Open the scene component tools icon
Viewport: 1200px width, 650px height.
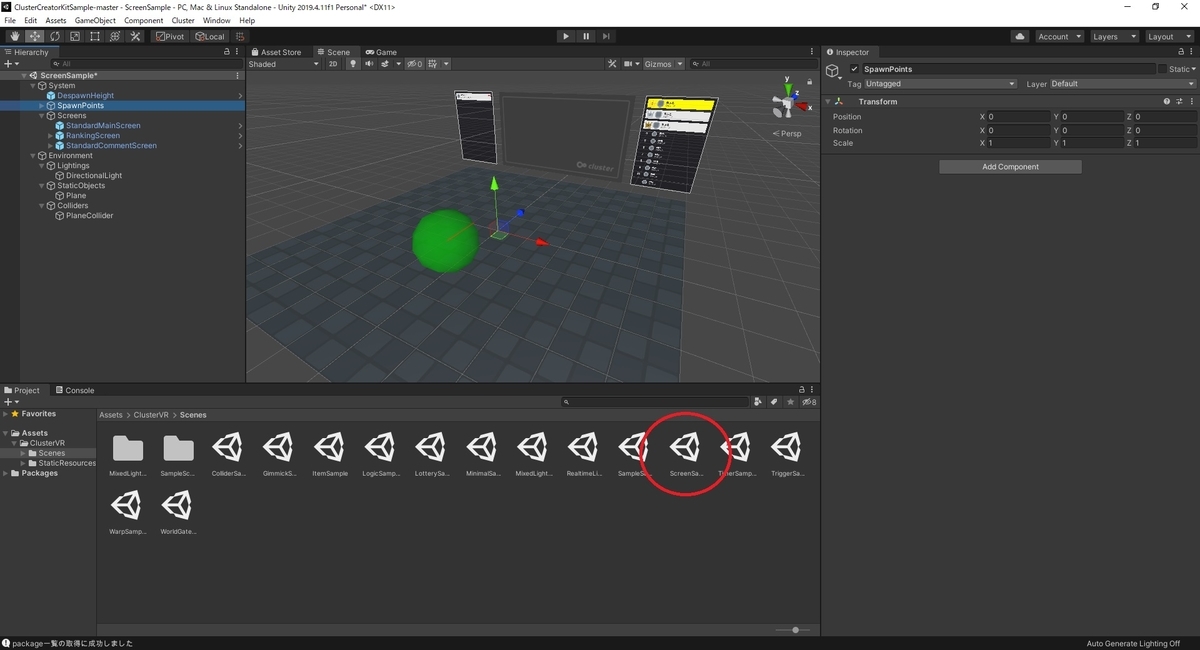click(612, 64)
